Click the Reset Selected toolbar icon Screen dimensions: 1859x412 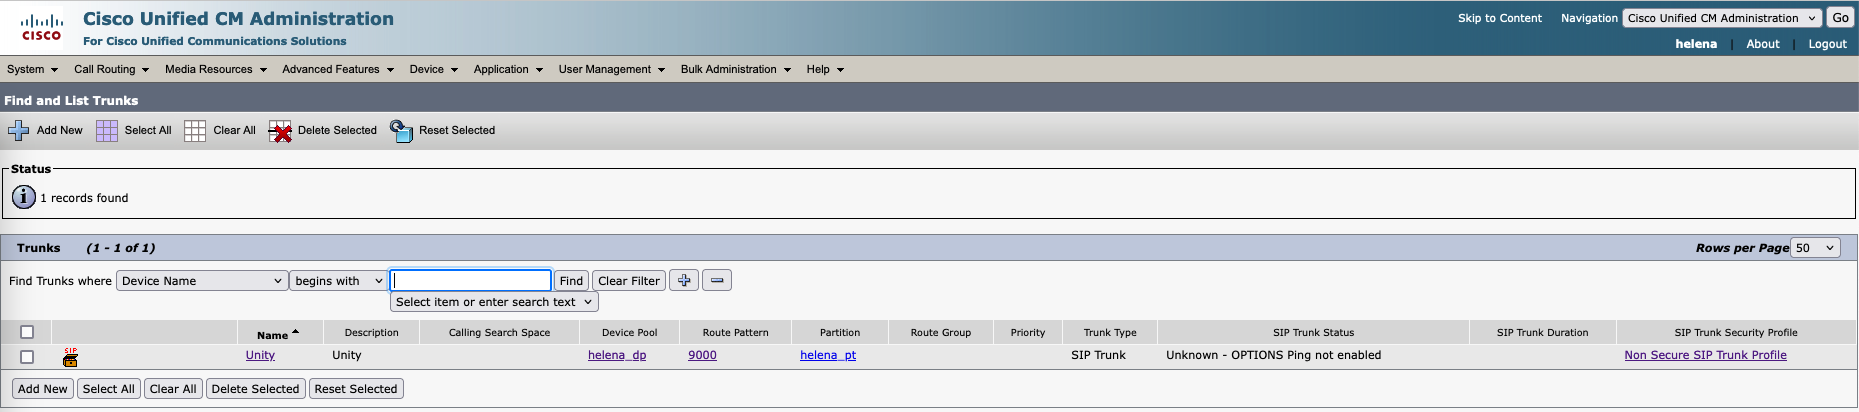tap(401, 131)
